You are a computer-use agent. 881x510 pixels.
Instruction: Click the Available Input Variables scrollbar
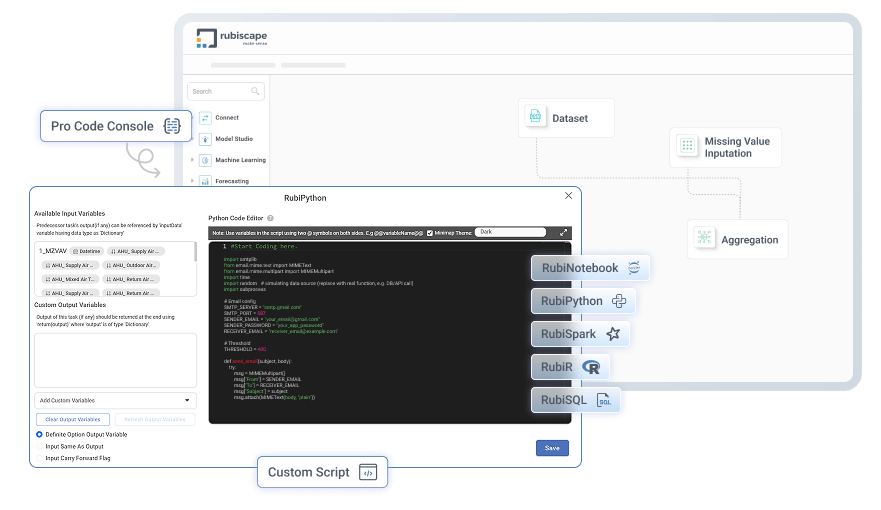point(195,252)
